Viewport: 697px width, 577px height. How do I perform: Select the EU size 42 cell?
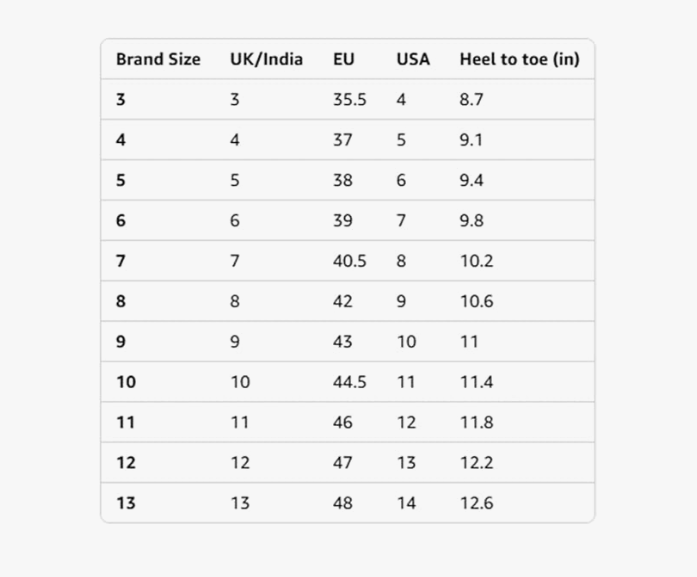coord(343,301)
